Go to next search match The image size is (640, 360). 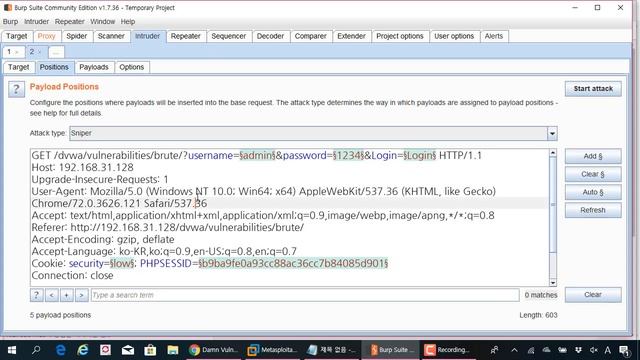pyautogui.click(x=82, y=295)
